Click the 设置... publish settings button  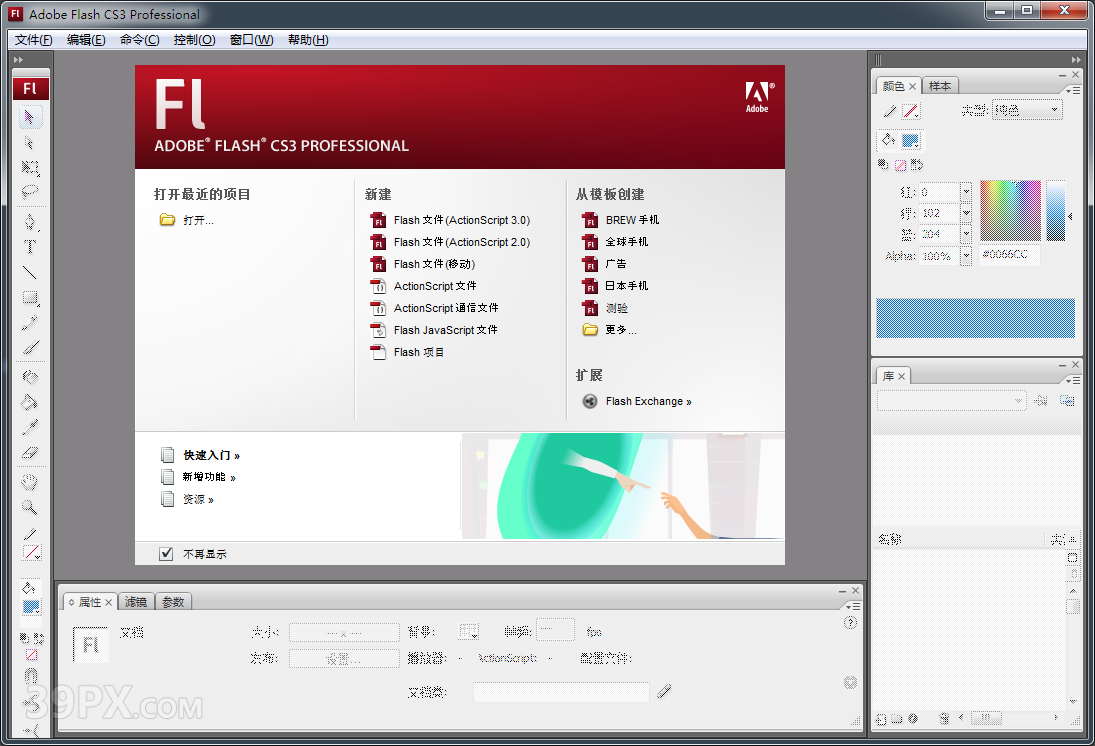pos(344,659)
